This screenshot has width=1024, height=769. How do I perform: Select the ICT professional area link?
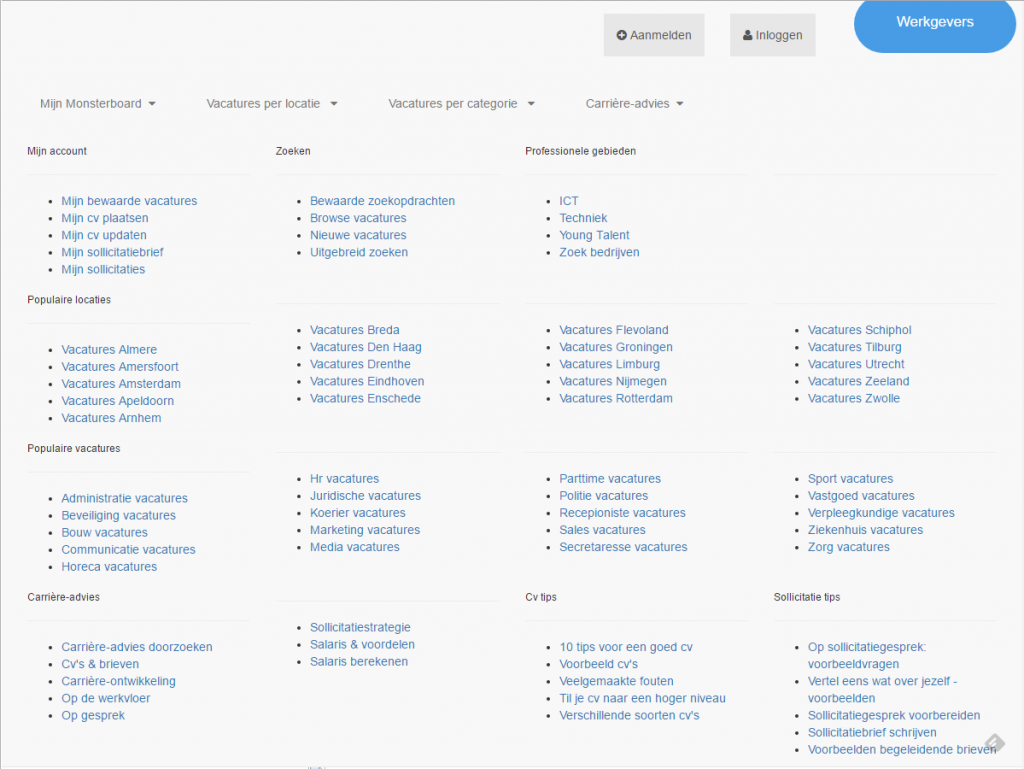coord(569,201)
